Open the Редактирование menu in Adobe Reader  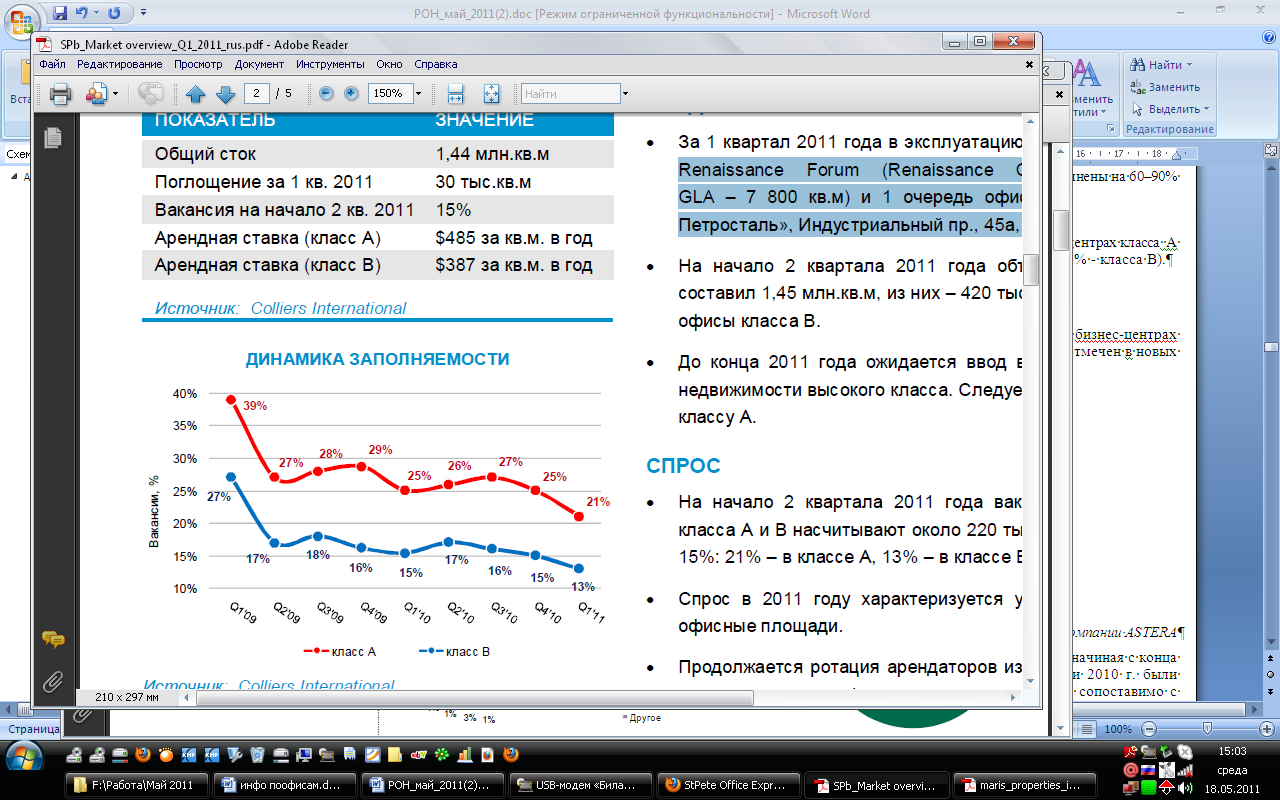[120, 64]
